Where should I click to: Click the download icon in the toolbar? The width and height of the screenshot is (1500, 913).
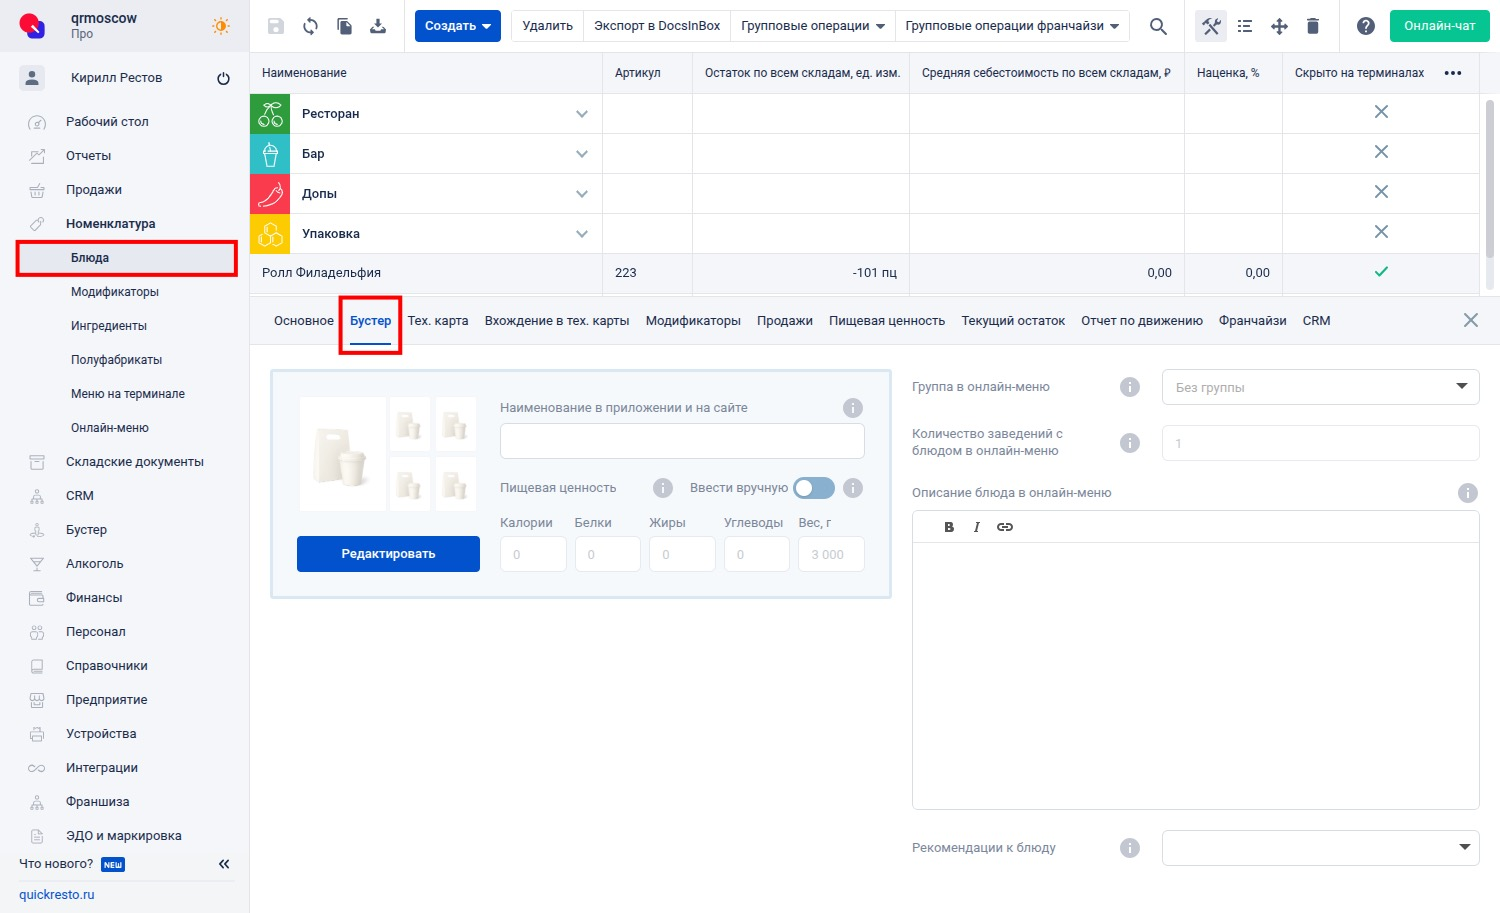pyautogui.click(x=378, y=26)
